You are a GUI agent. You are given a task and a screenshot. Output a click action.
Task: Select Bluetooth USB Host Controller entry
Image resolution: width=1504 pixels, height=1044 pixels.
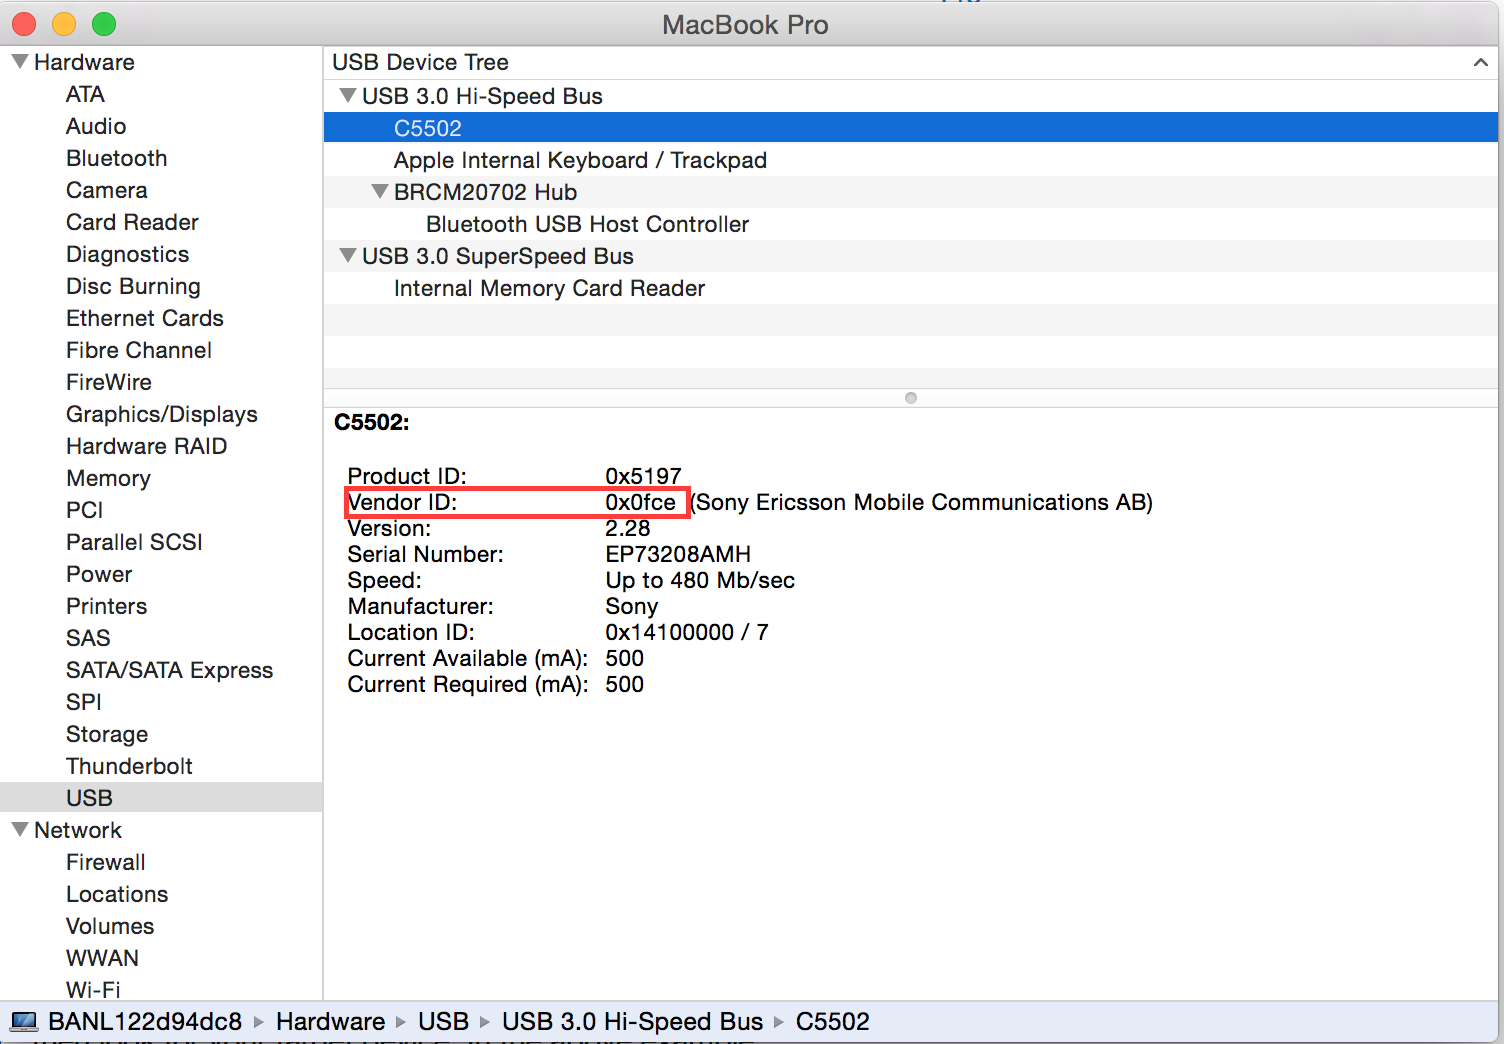pos(587,224)
